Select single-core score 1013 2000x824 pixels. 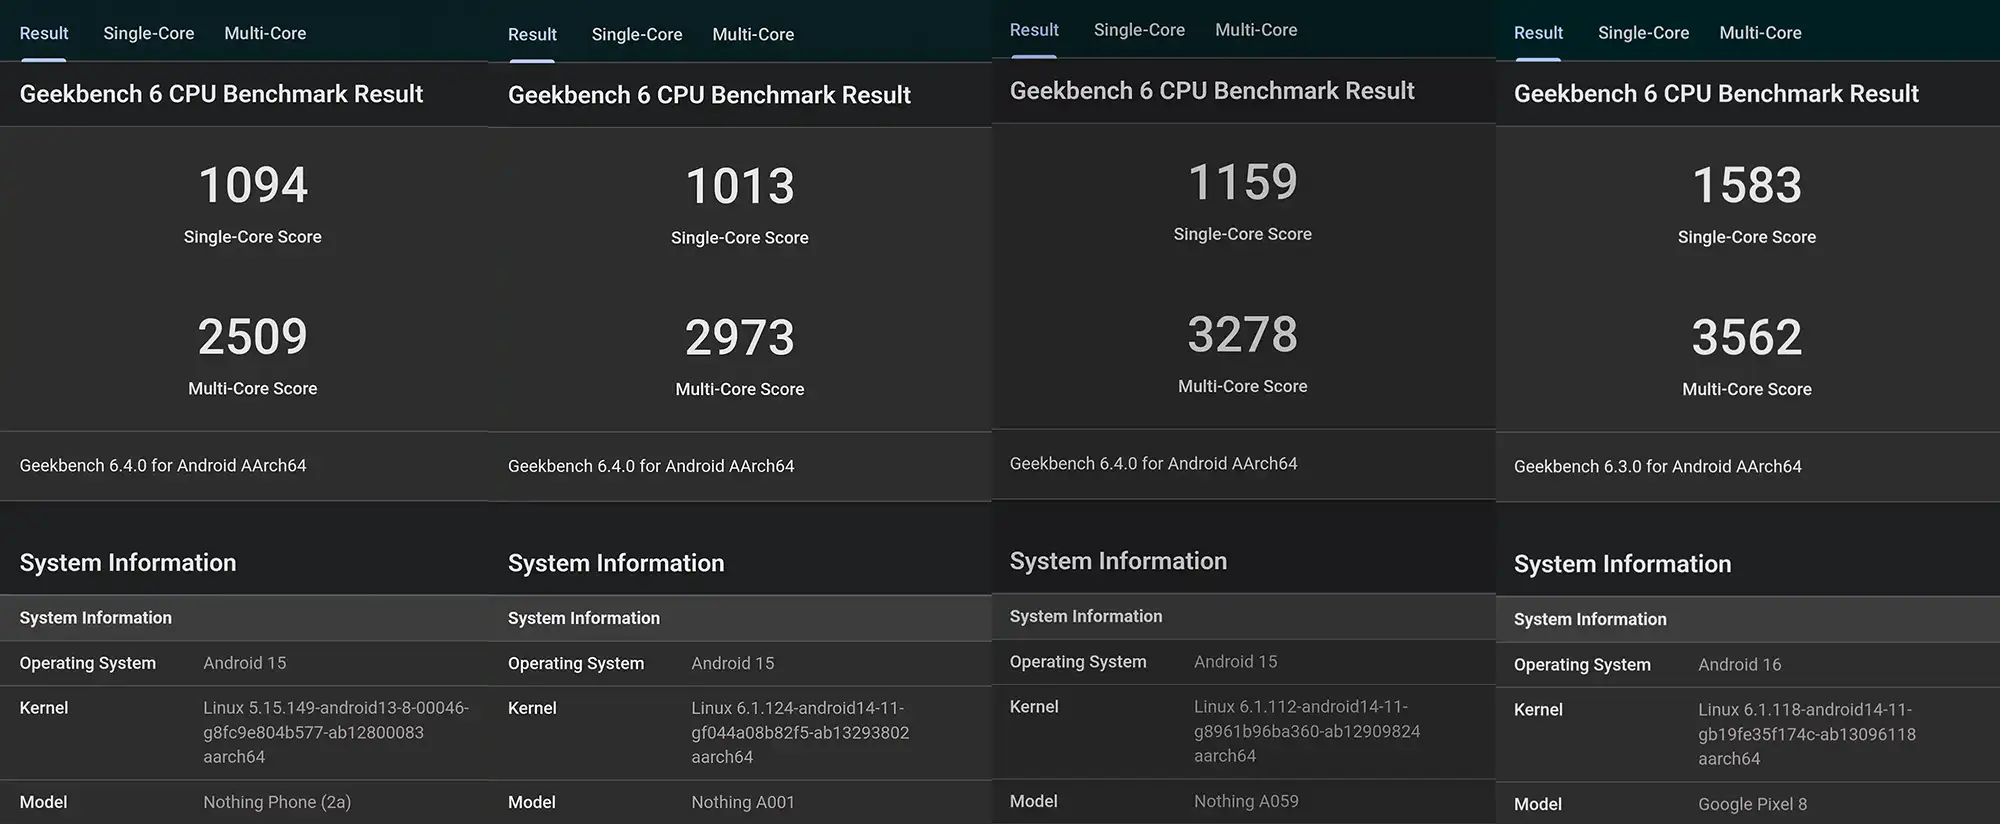point(740,186)
